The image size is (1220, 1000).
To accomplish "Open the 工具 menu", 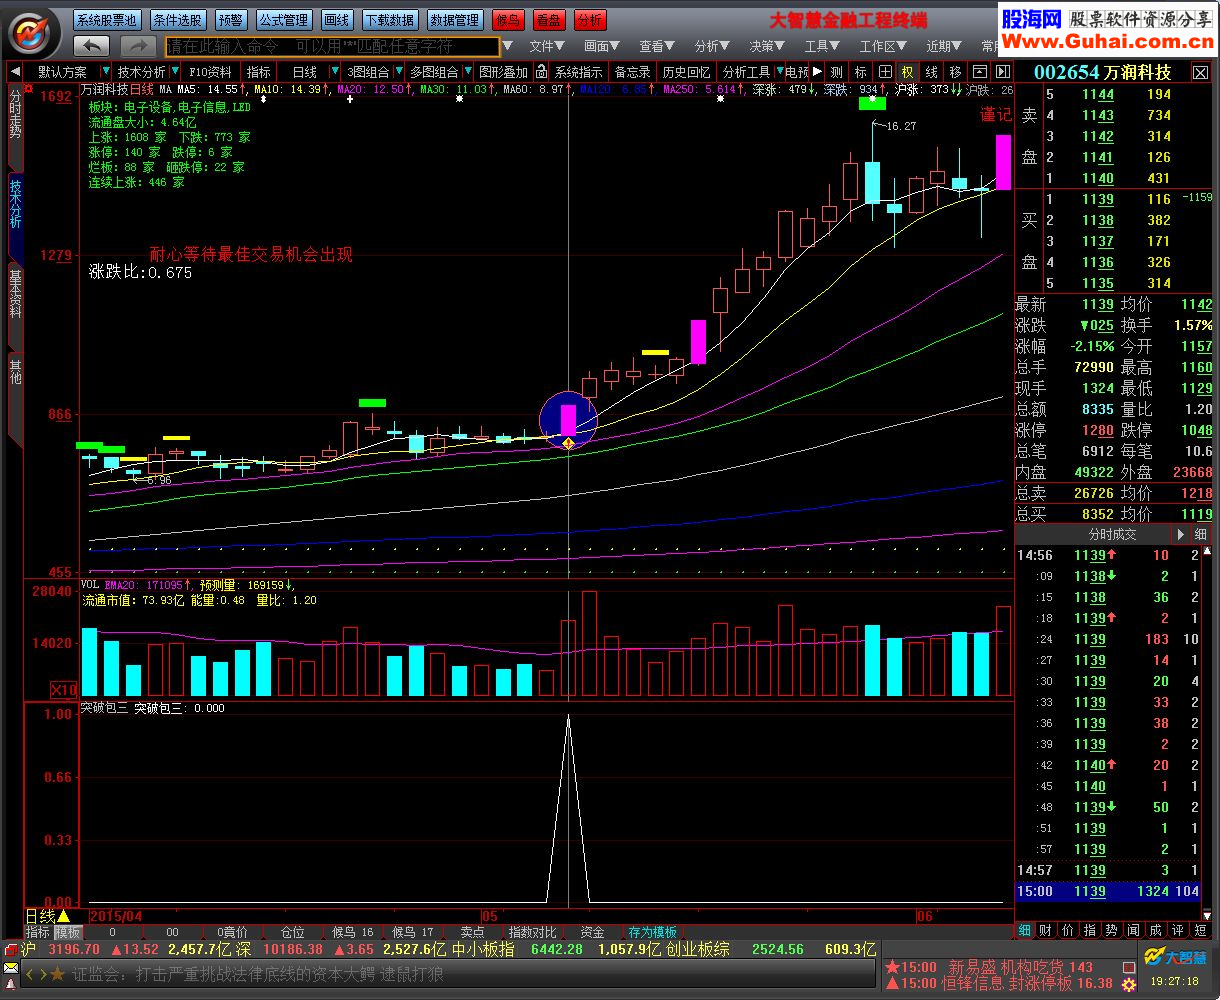I will (x=822, y=46).
